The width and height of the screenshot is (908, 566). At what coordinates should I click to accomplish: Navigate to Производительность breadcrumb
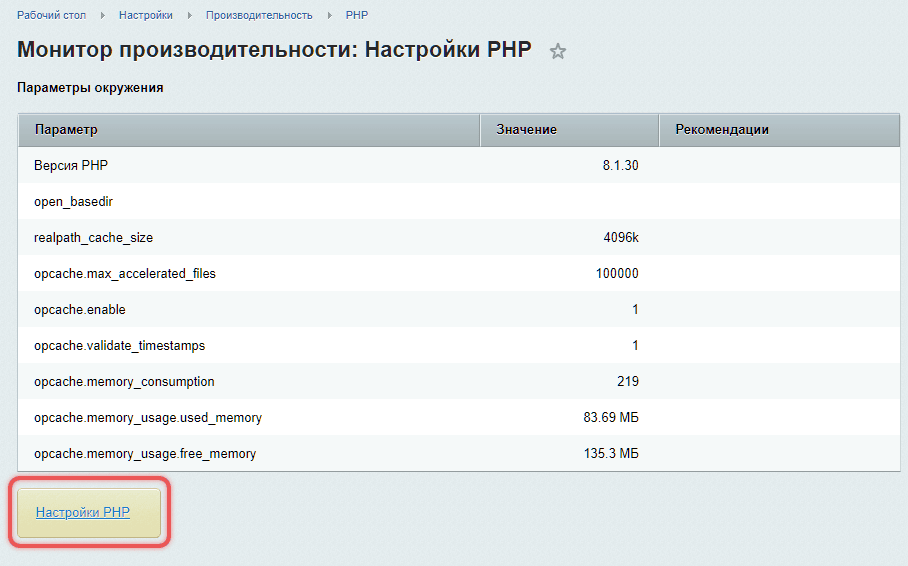(259, 15)
